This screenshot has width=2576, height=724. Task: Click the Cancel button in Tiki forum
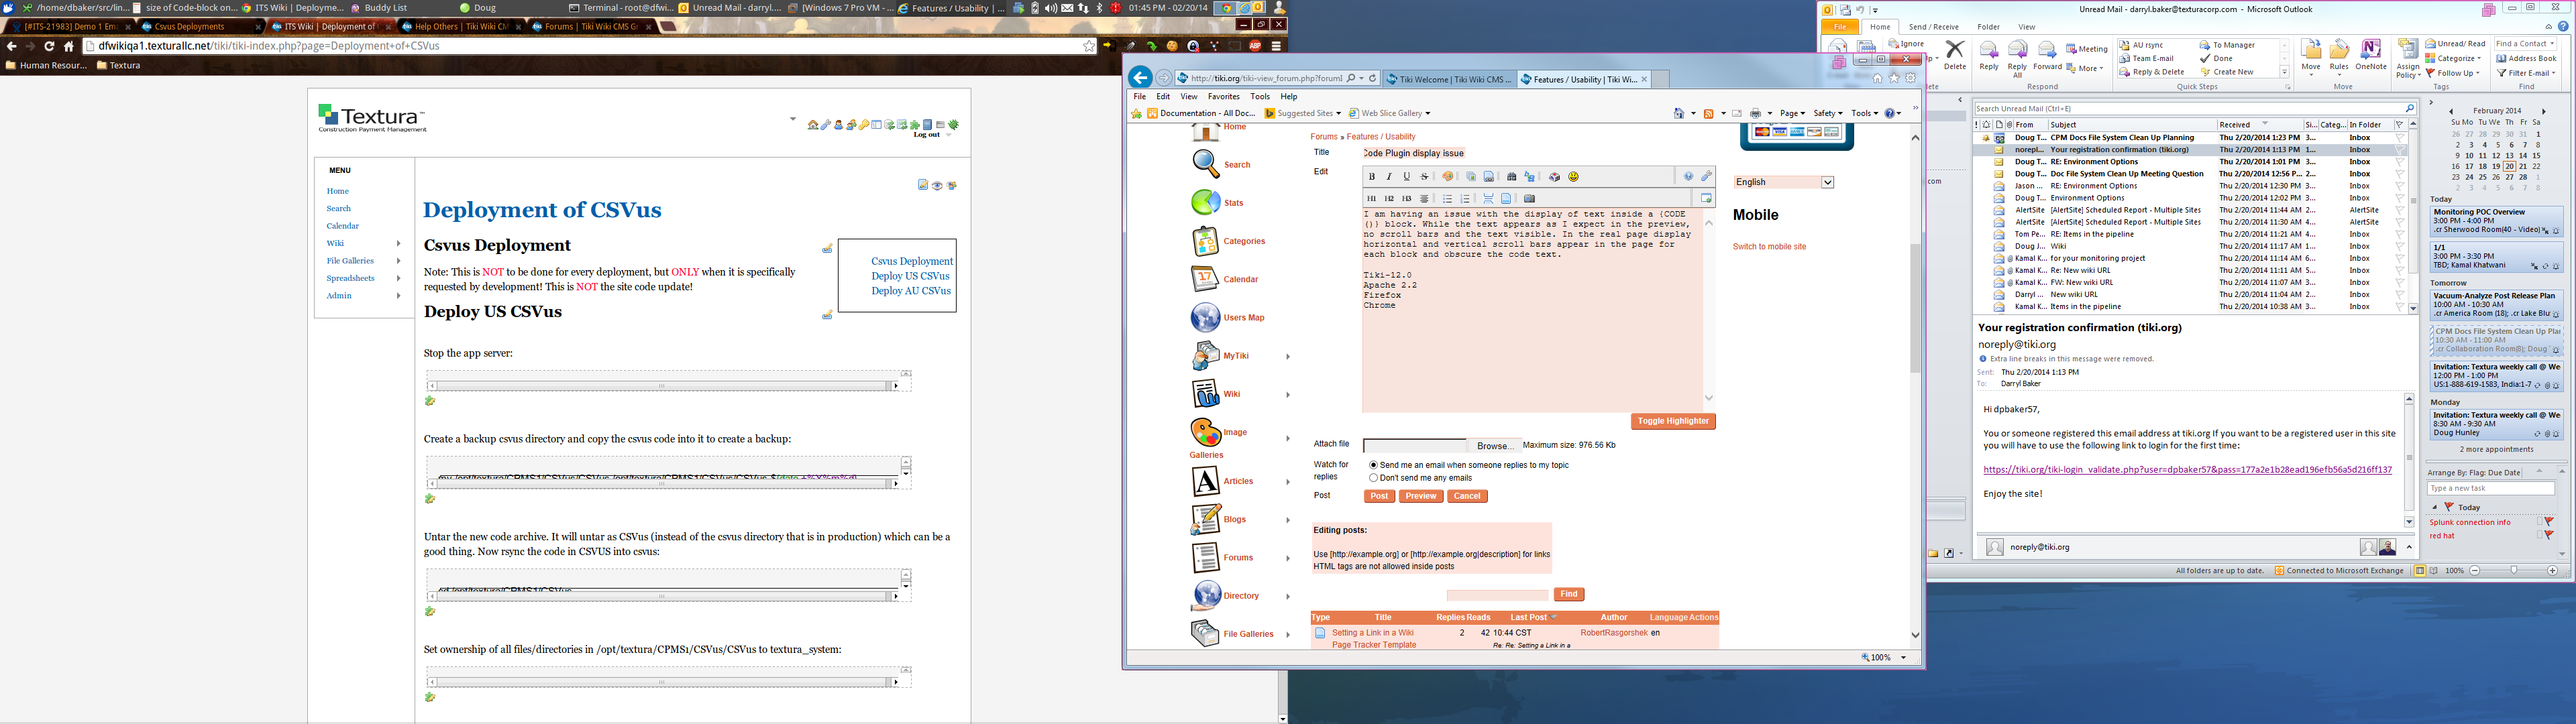(x=1467, y=496)
